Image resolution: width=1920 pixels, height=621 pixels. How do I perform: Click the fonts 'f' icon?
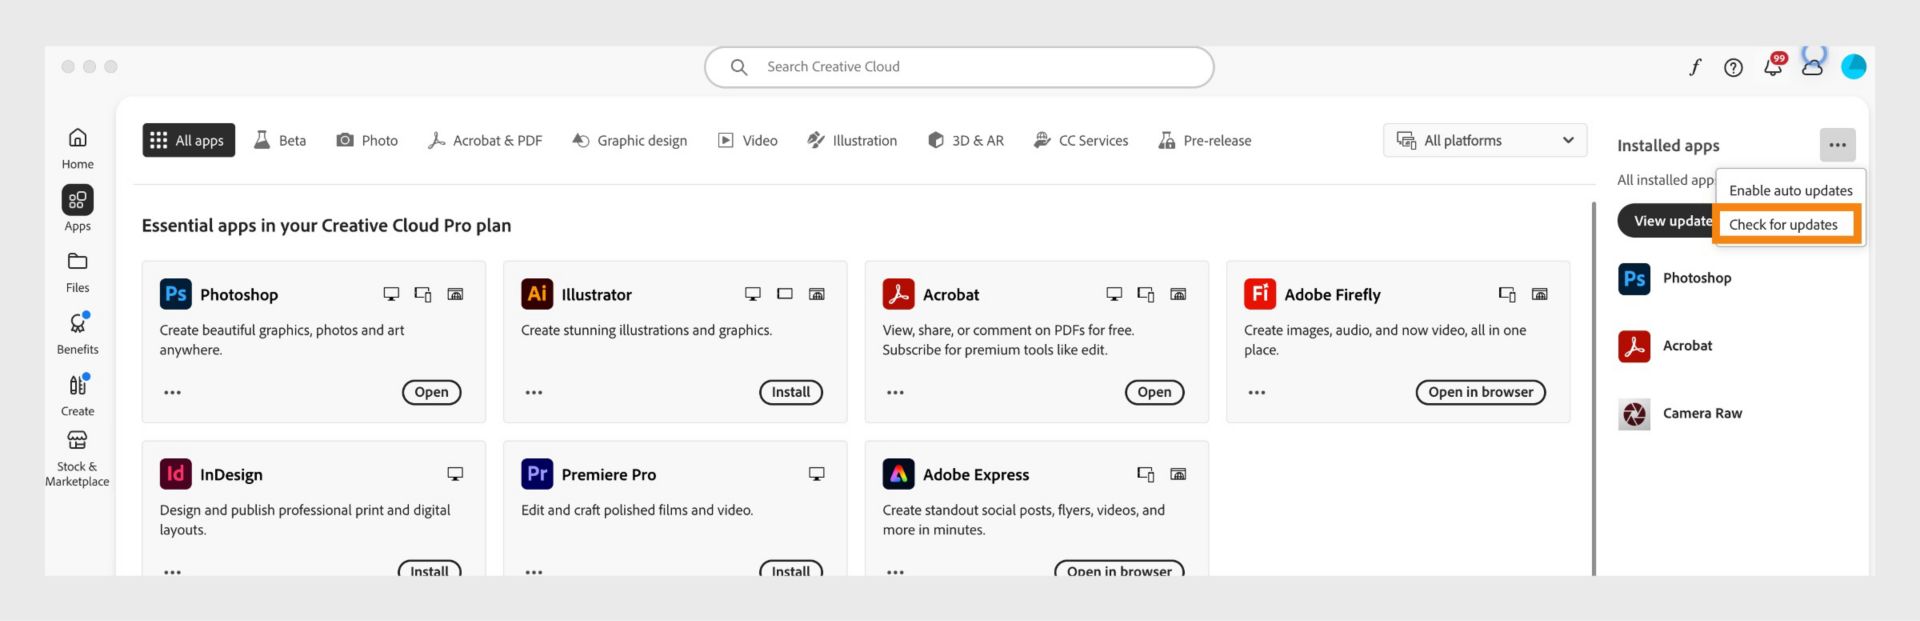click(1695, 67)
